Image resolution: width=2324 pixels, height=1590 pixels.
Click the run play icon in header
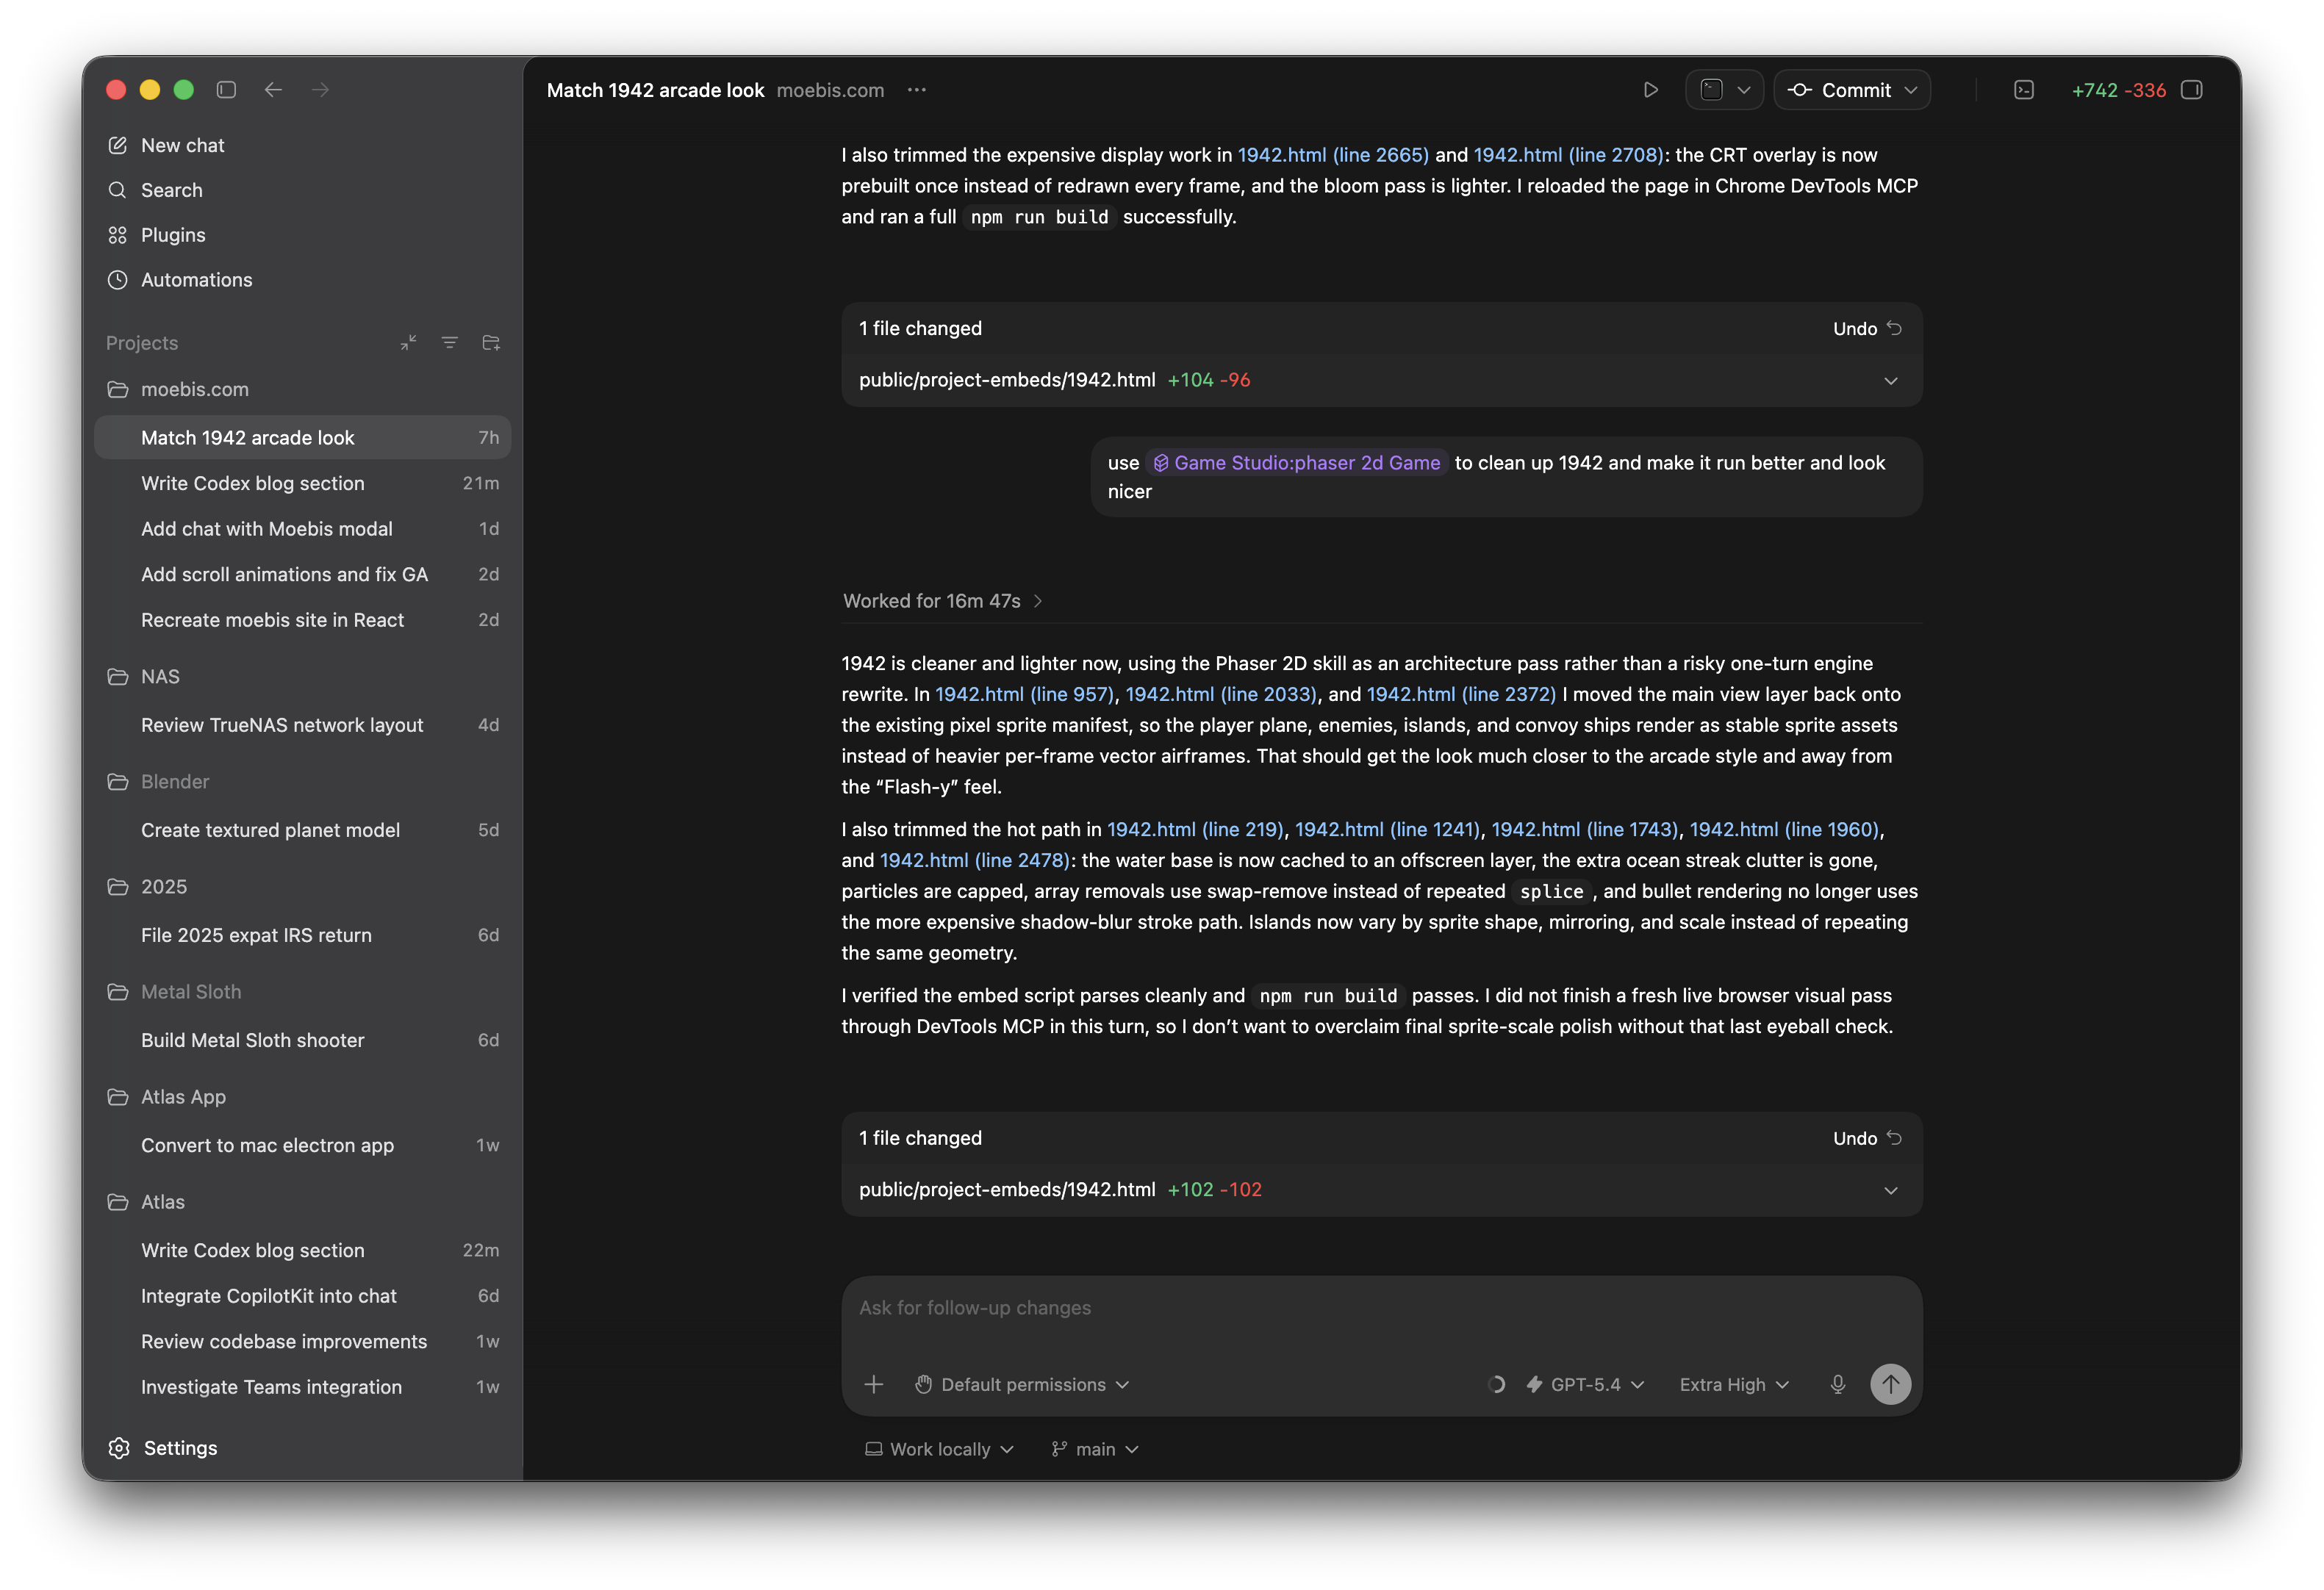point(1651,90)
